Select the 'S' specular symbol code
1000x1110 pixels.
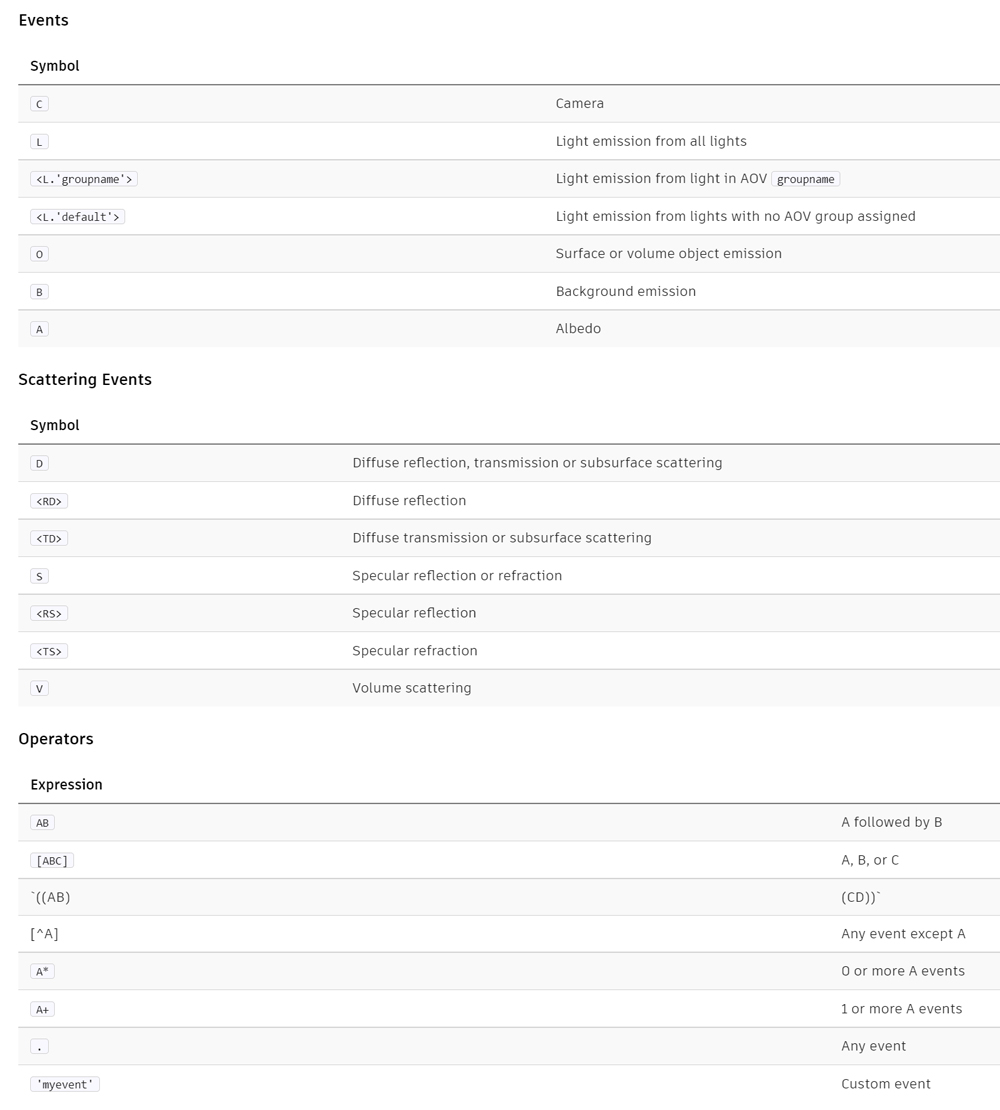[x=39, y=576]
